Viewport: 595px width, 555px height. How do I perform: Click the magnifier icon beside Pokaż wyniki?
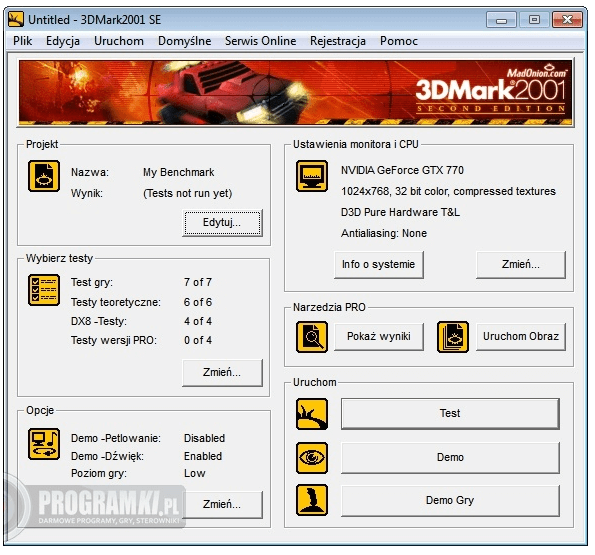click(x=312, y=337)
